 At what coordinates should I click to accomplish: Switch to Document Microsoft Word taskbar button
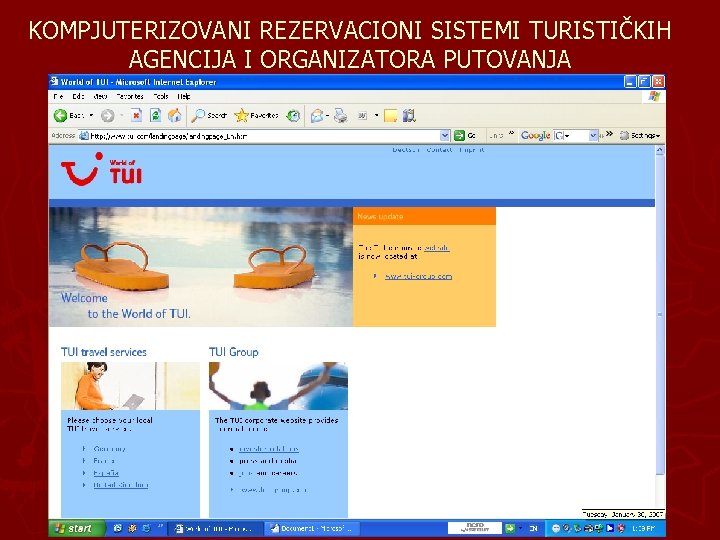pyautogui.click(x=312, y=529)
